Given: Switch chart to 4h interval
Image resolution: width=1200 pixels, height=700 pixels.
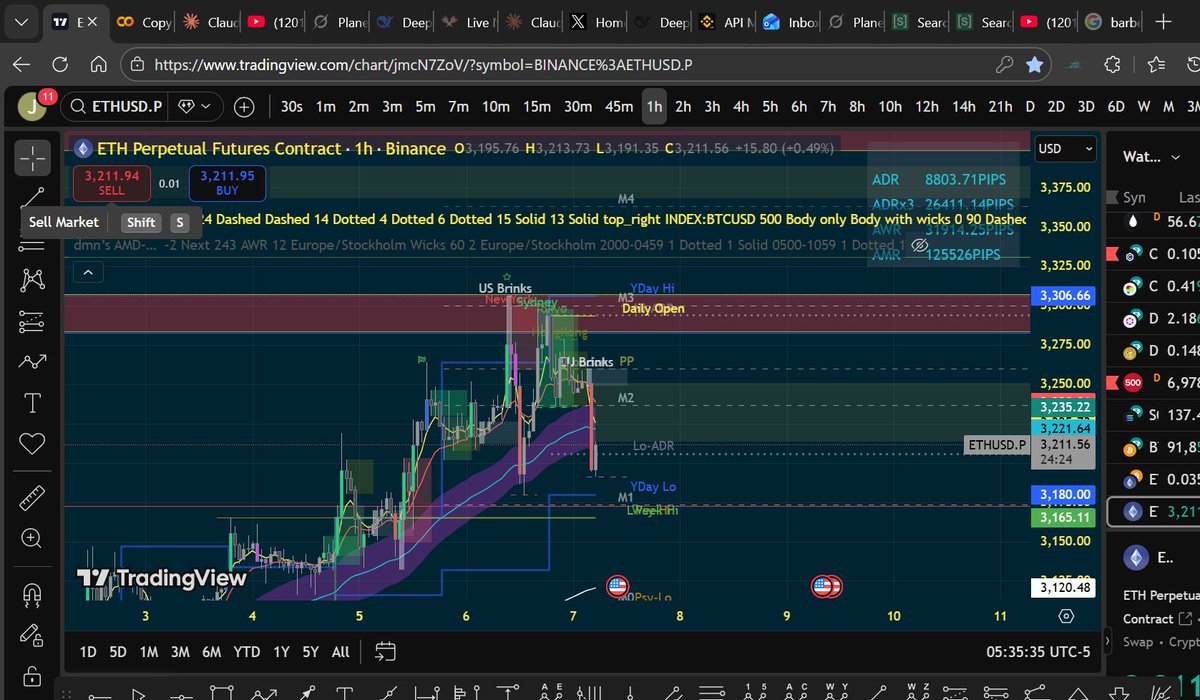Looking at the screenshot, I should click(x=741, y=107).
